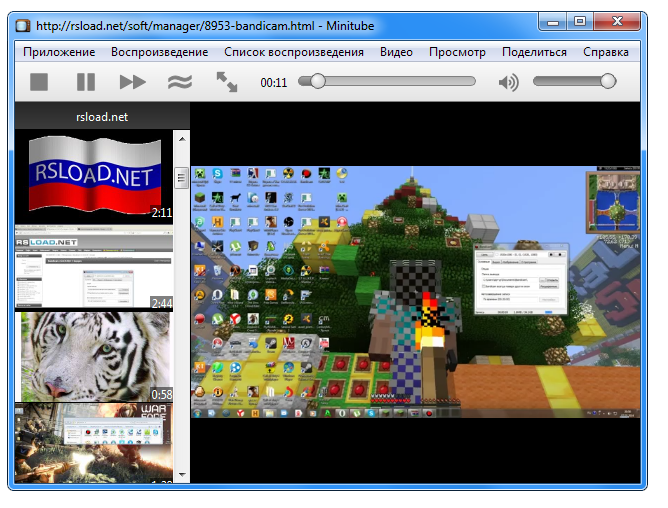
Task: Select the white tiger video thumbnail
Action: [94, 356]
